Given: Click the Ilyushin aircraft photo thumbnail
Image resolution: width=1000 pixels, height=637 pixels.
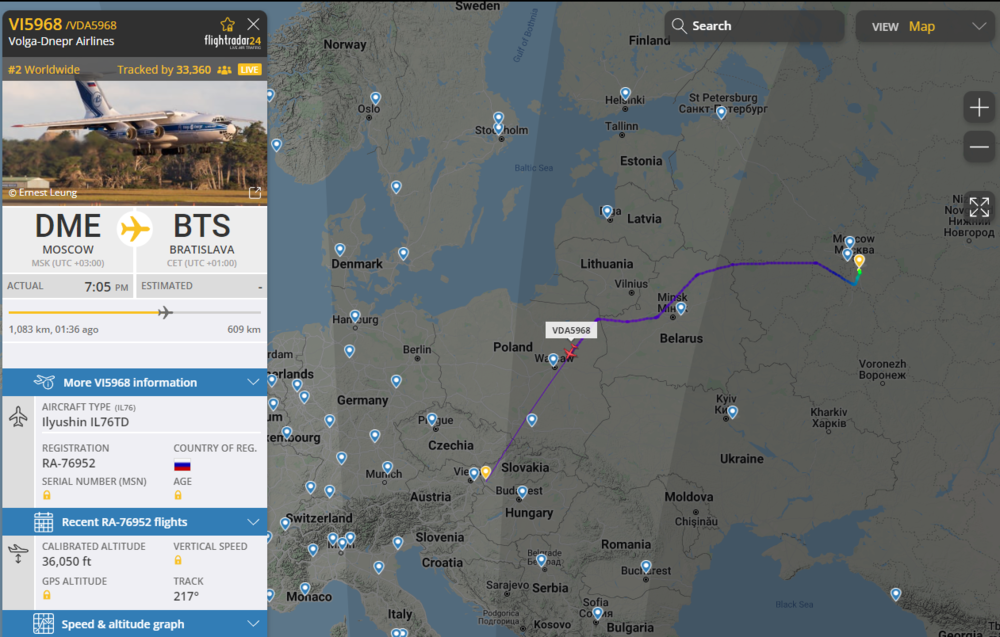Looking at the screenshot, I should 135,140.
